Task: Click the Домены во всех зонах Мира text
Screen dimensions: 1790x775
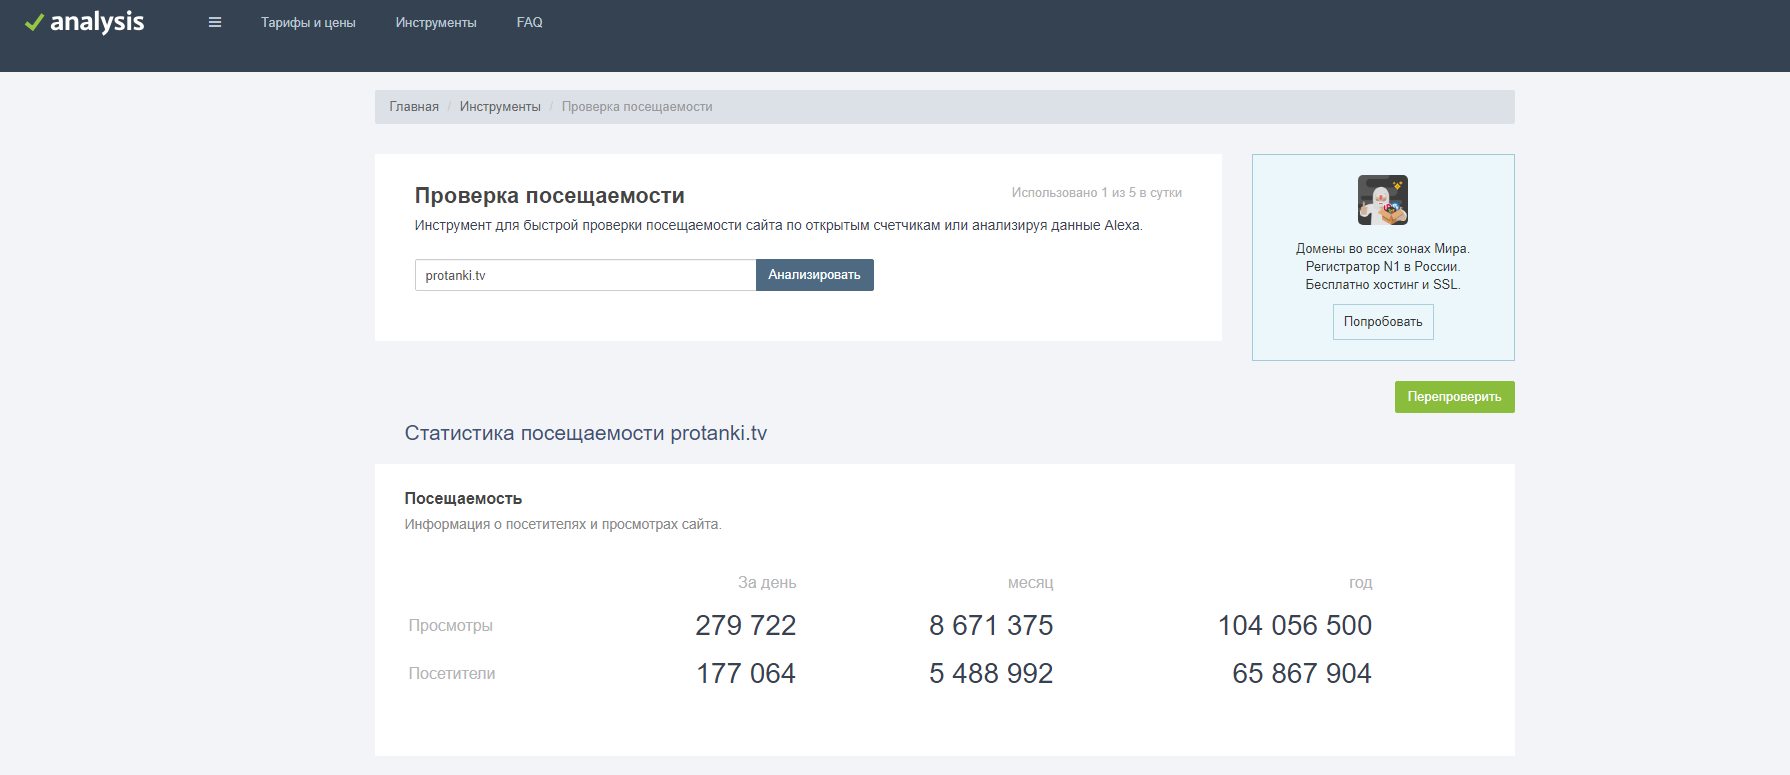Action: point(1382,249)
